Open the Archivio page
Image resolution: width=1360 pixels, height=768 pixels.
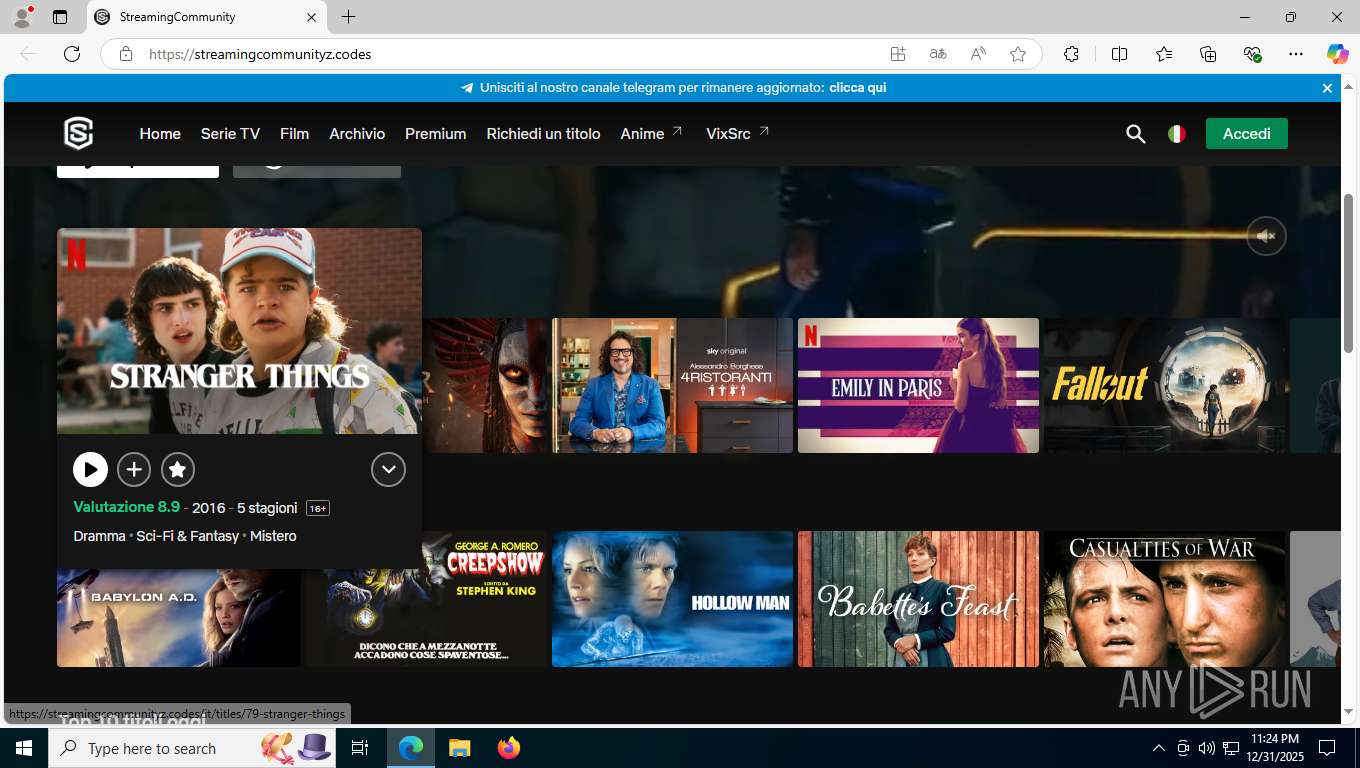pyautogui.click(x=357, y=134)
